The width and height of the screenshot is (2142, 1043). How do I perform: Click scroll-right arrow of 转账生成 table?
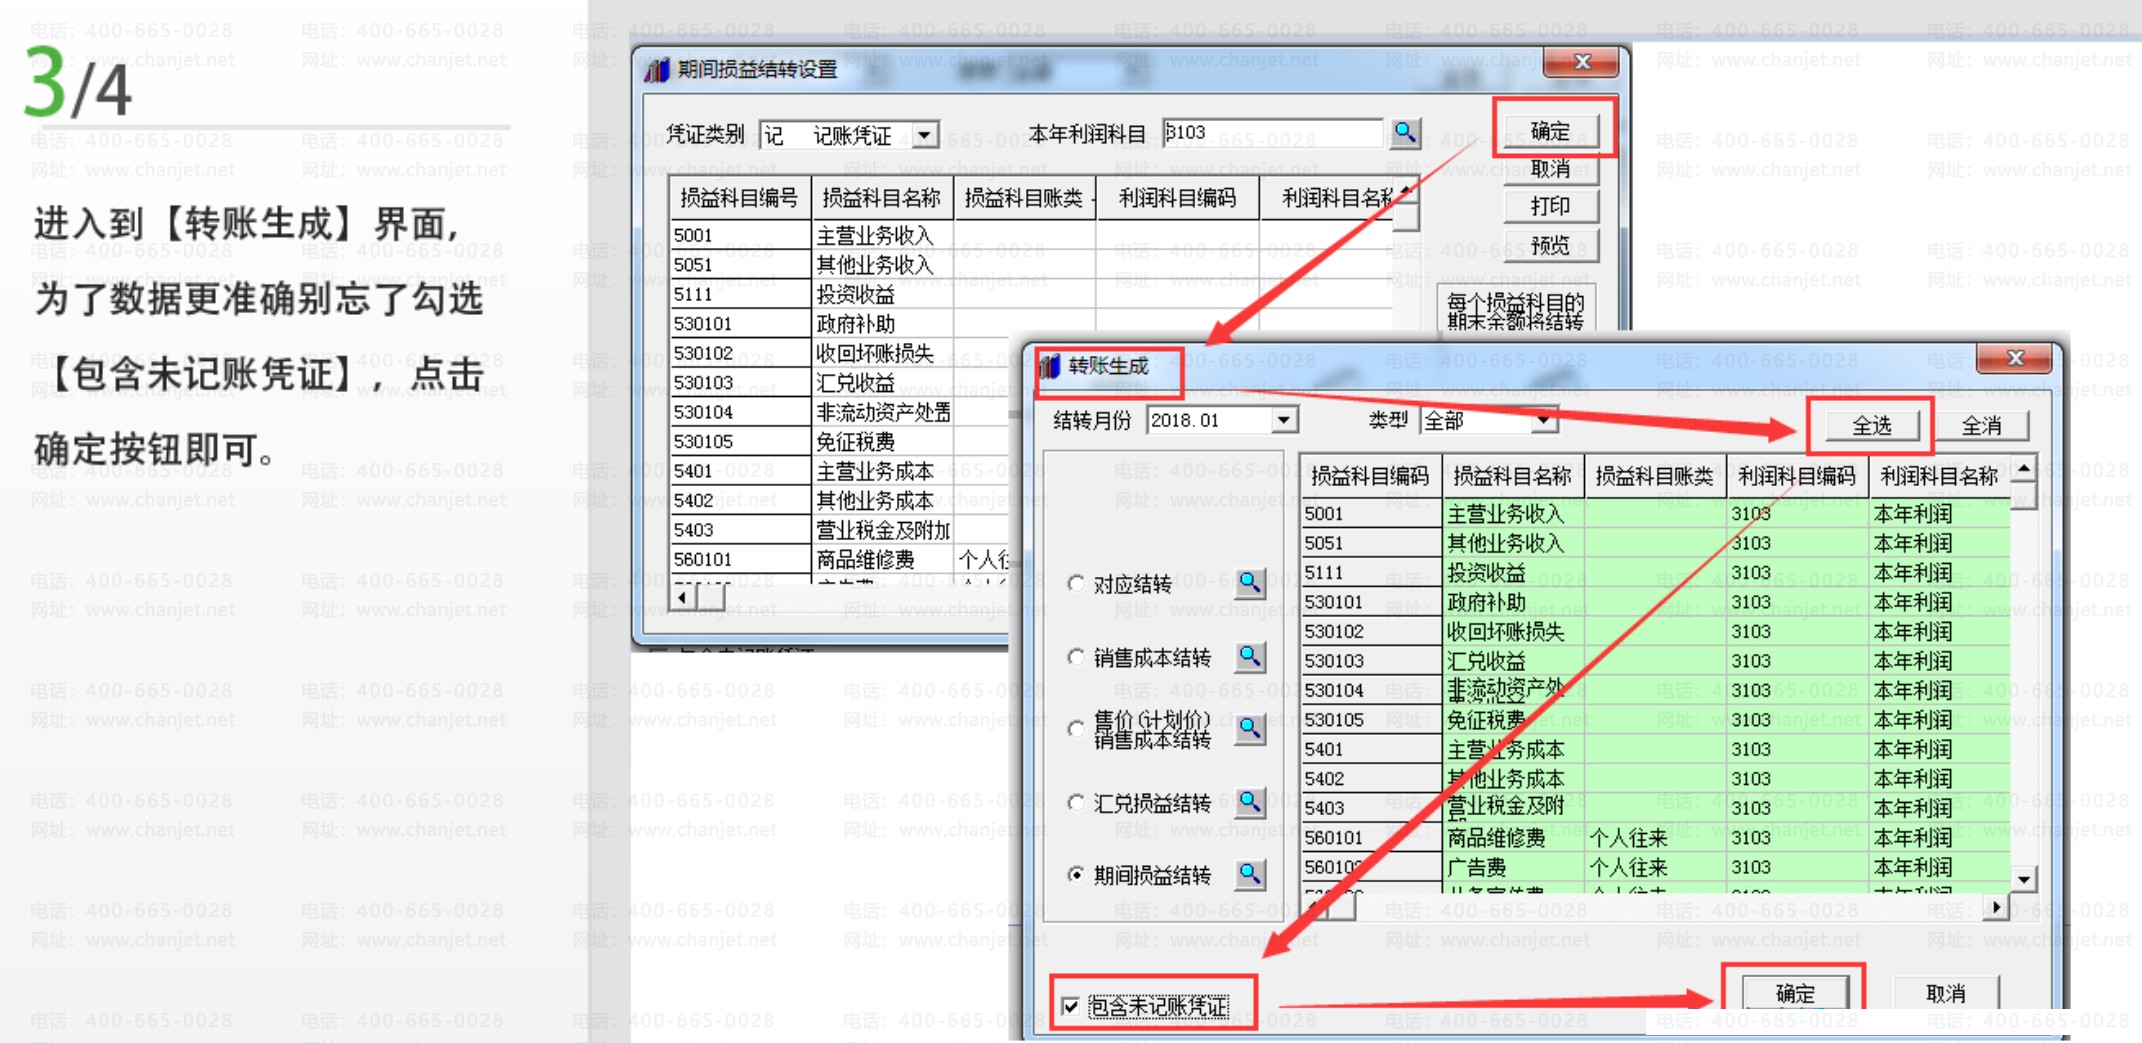tap(1995, 907)
